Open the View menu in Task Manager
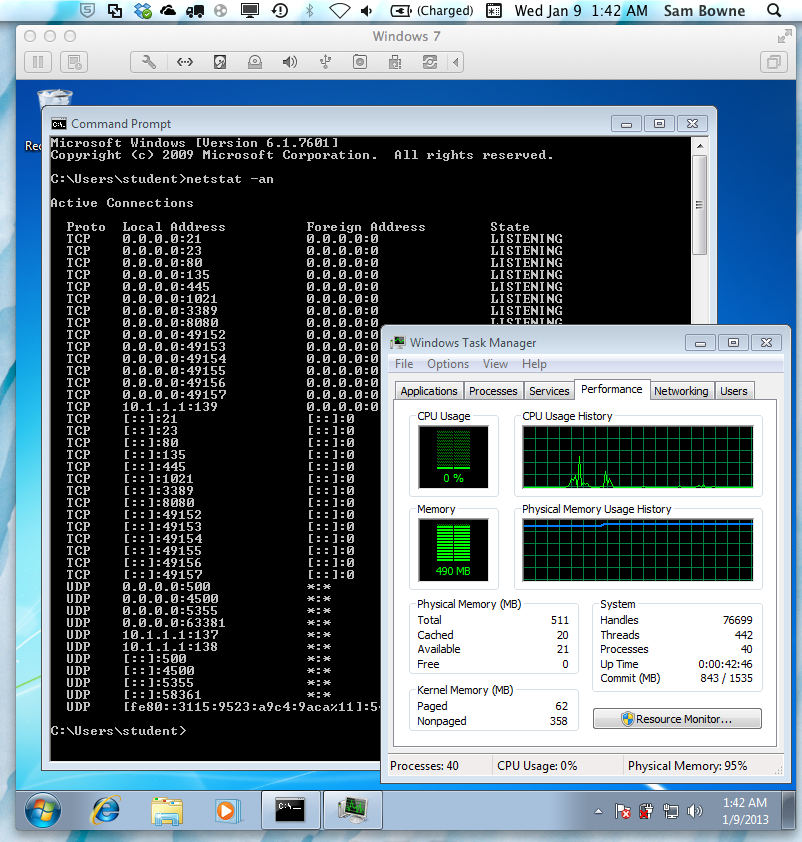 pos(495,364)
